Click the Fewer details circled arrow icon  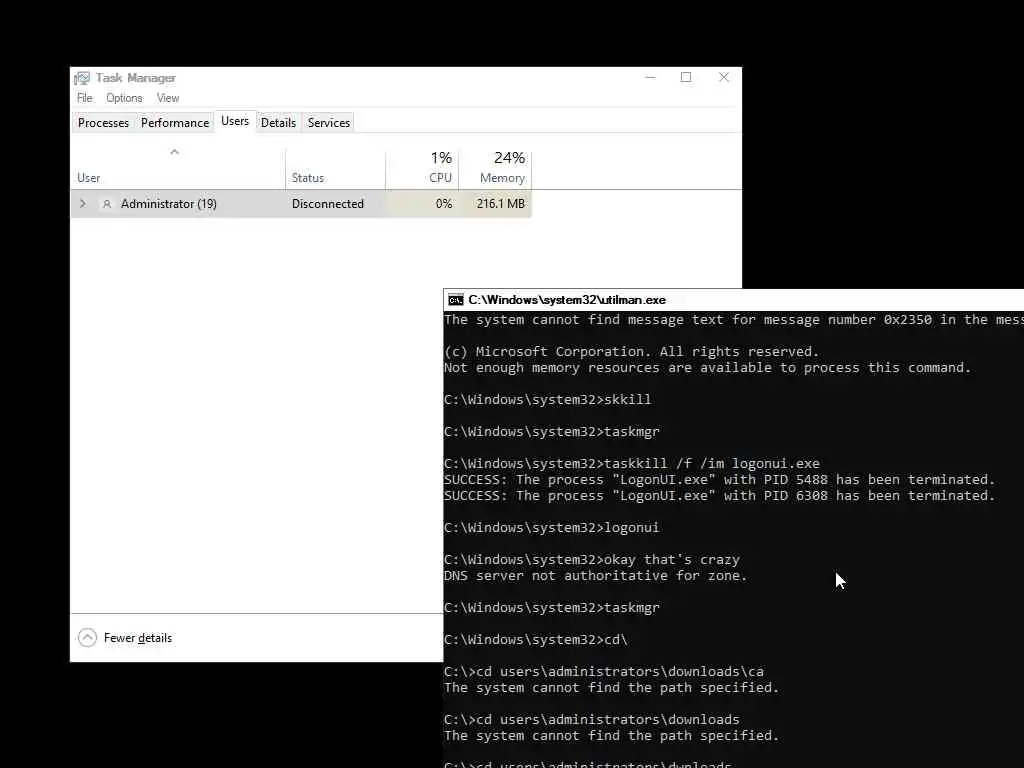(x=87, y=637)
